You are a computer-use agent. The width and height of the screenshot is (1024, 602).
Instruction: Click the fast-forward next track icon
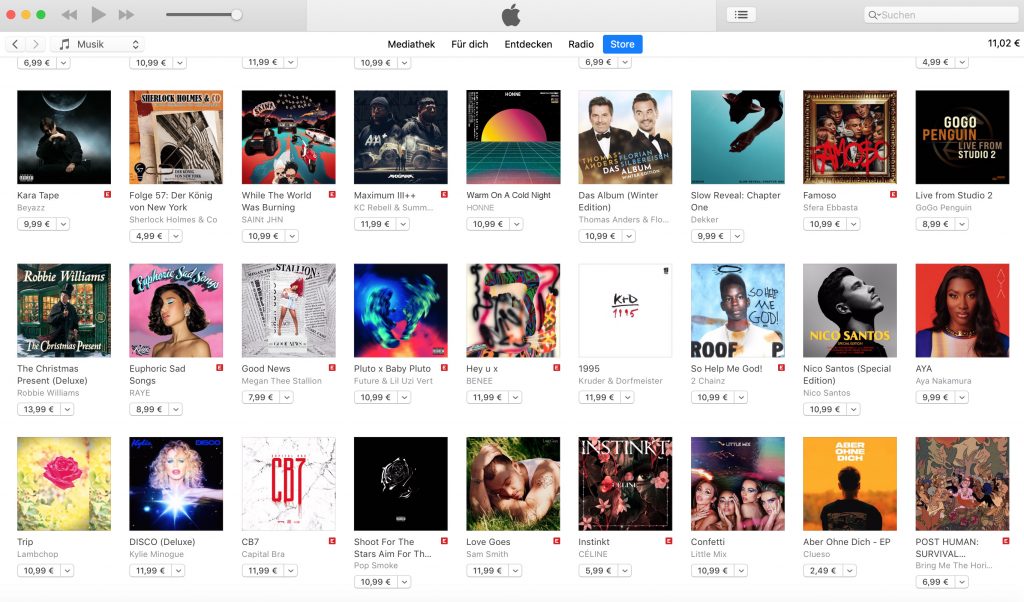point(127,14)
